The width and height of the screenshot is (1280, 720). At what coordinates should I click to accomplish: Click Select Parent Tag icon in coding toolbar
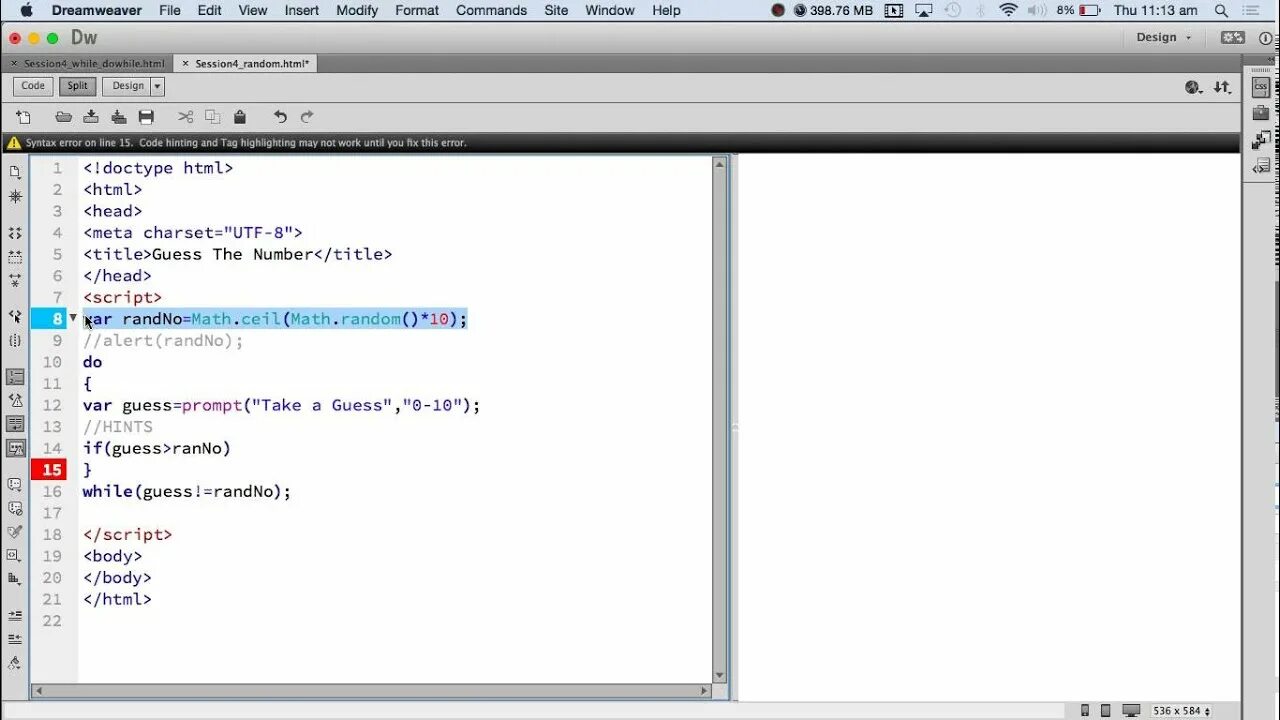tap(15, 316)
